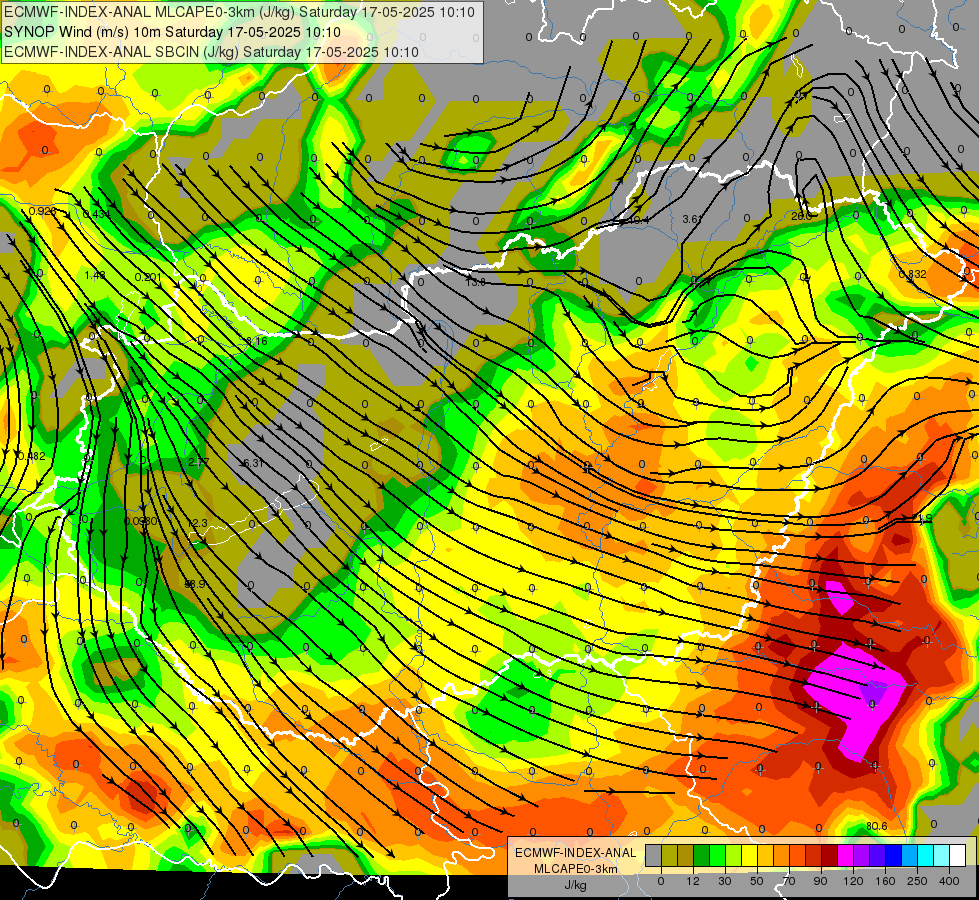Click the legend title ECMWF-INDEX-ANAL
Viewport: 979px width, 900px height.
point(576,853)
